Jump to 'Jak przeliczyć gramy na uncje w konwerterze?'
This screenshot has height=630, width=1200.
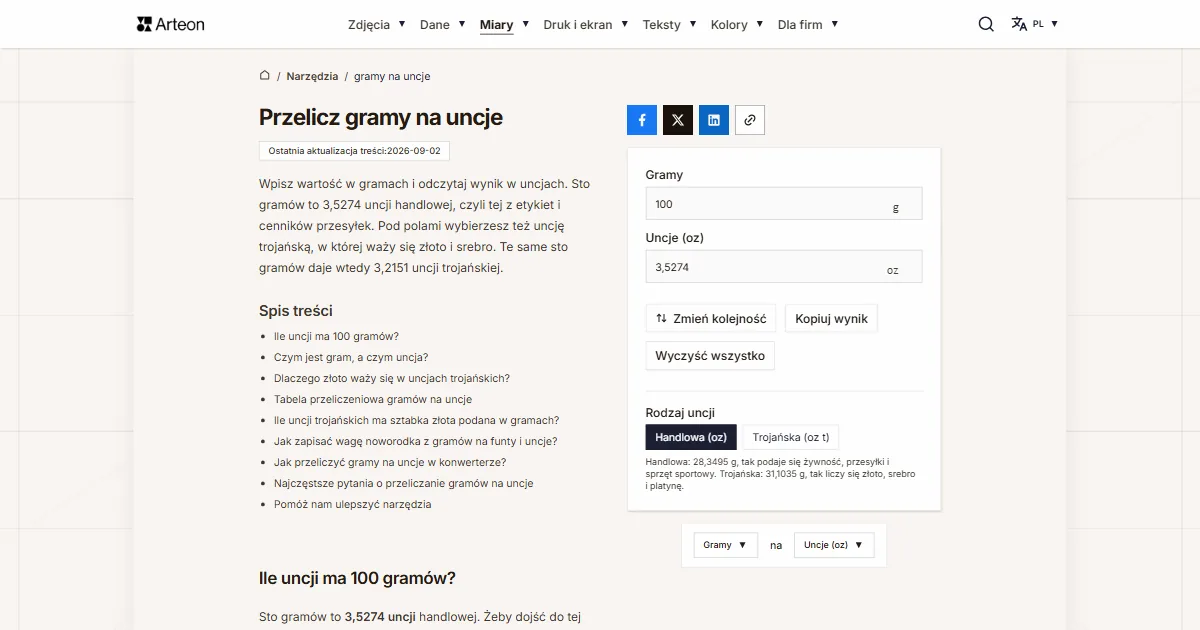click(x=390, y=462)
